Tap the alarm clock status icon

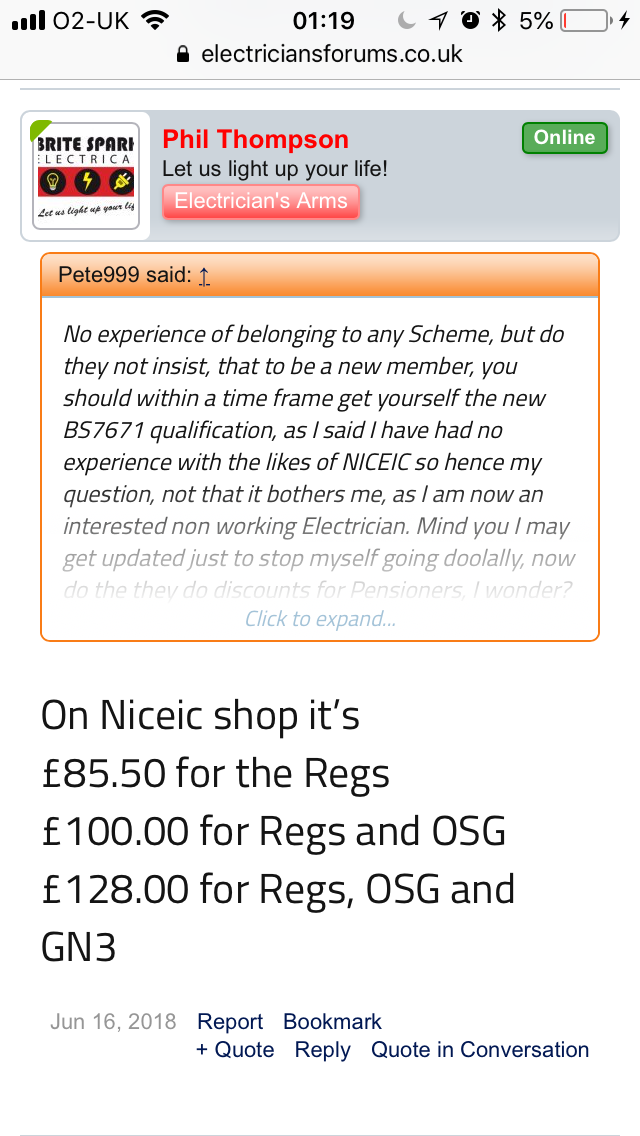(470, 20)
